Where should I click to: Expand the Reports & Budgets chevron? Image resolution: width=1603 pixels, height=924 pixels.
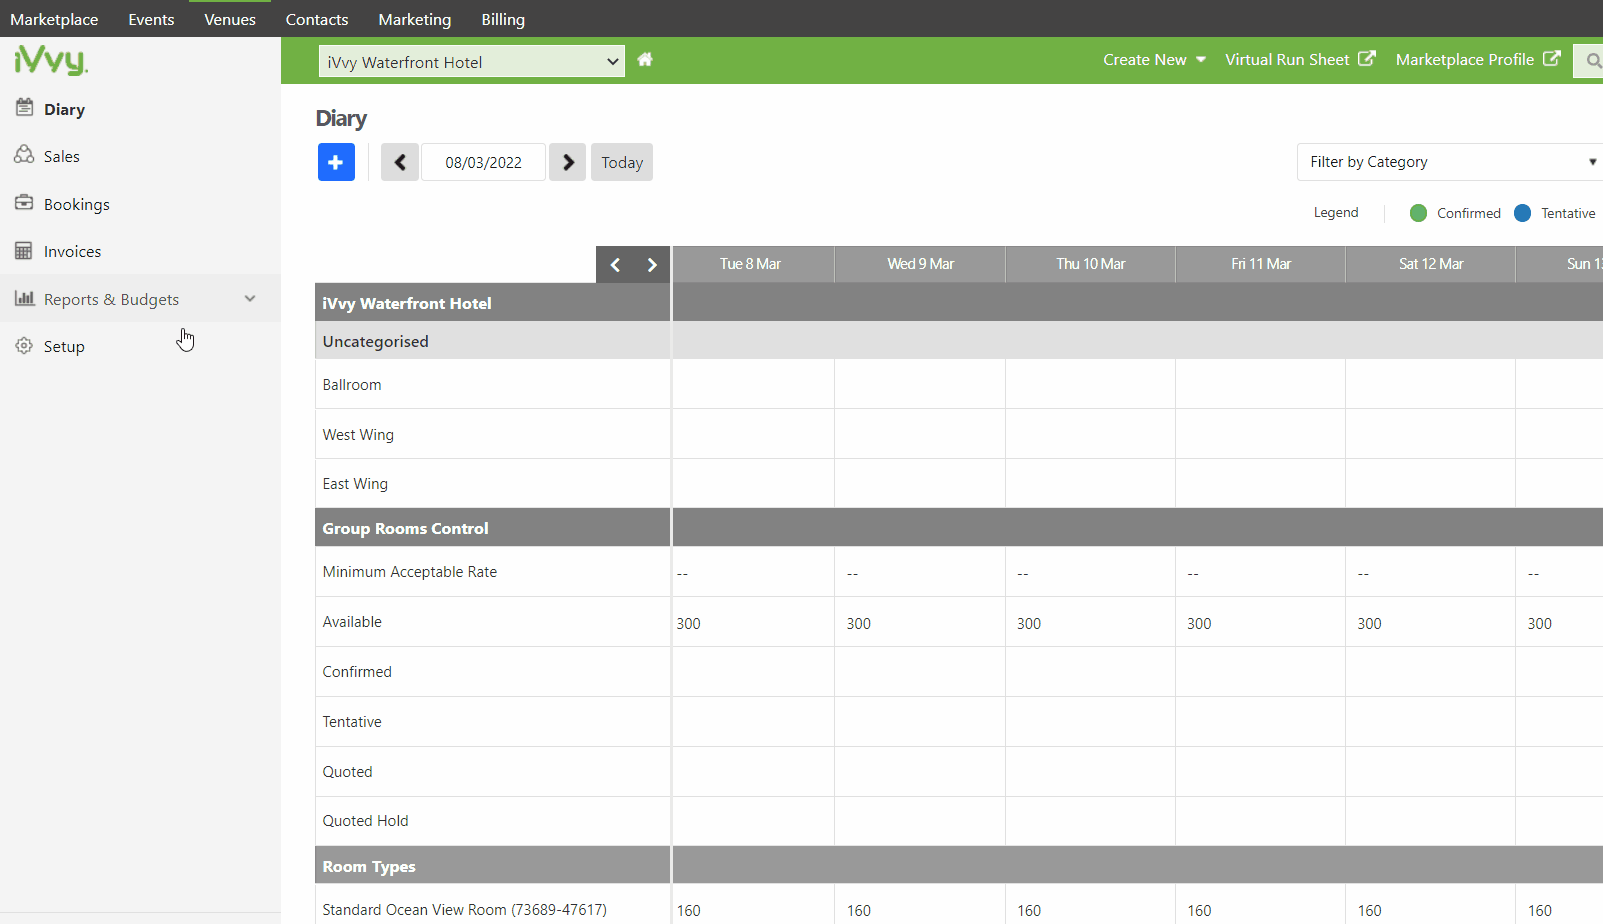click(x=249, y=298)
